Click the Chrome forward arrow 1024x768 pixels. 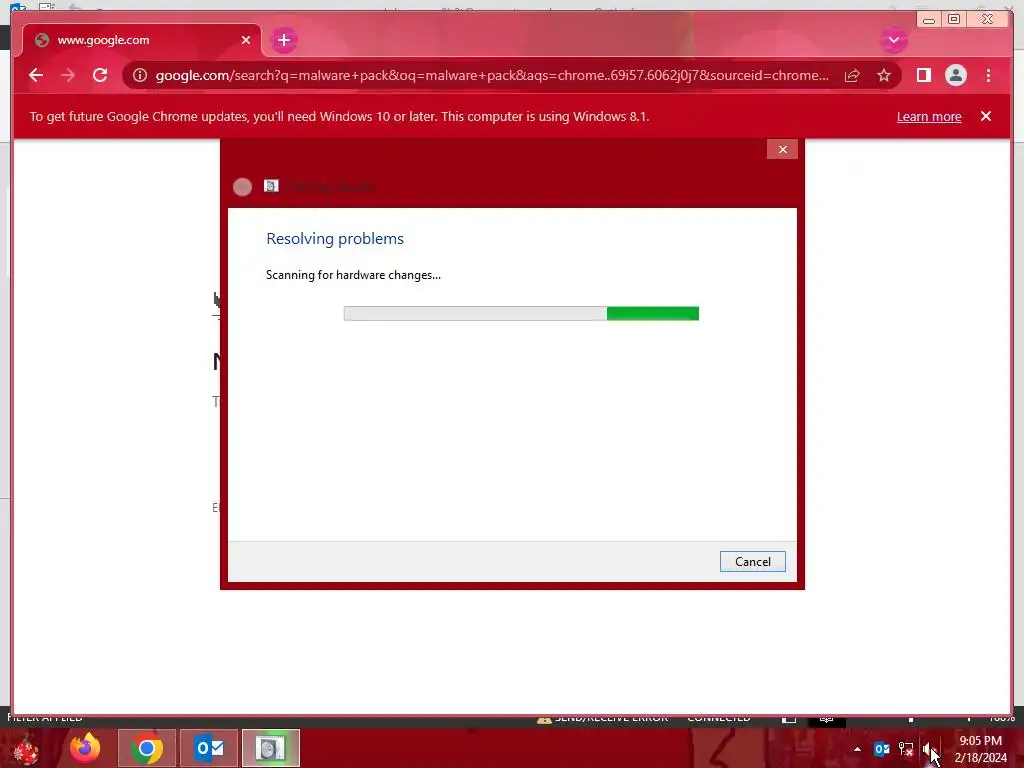click(x=68, y=75)
